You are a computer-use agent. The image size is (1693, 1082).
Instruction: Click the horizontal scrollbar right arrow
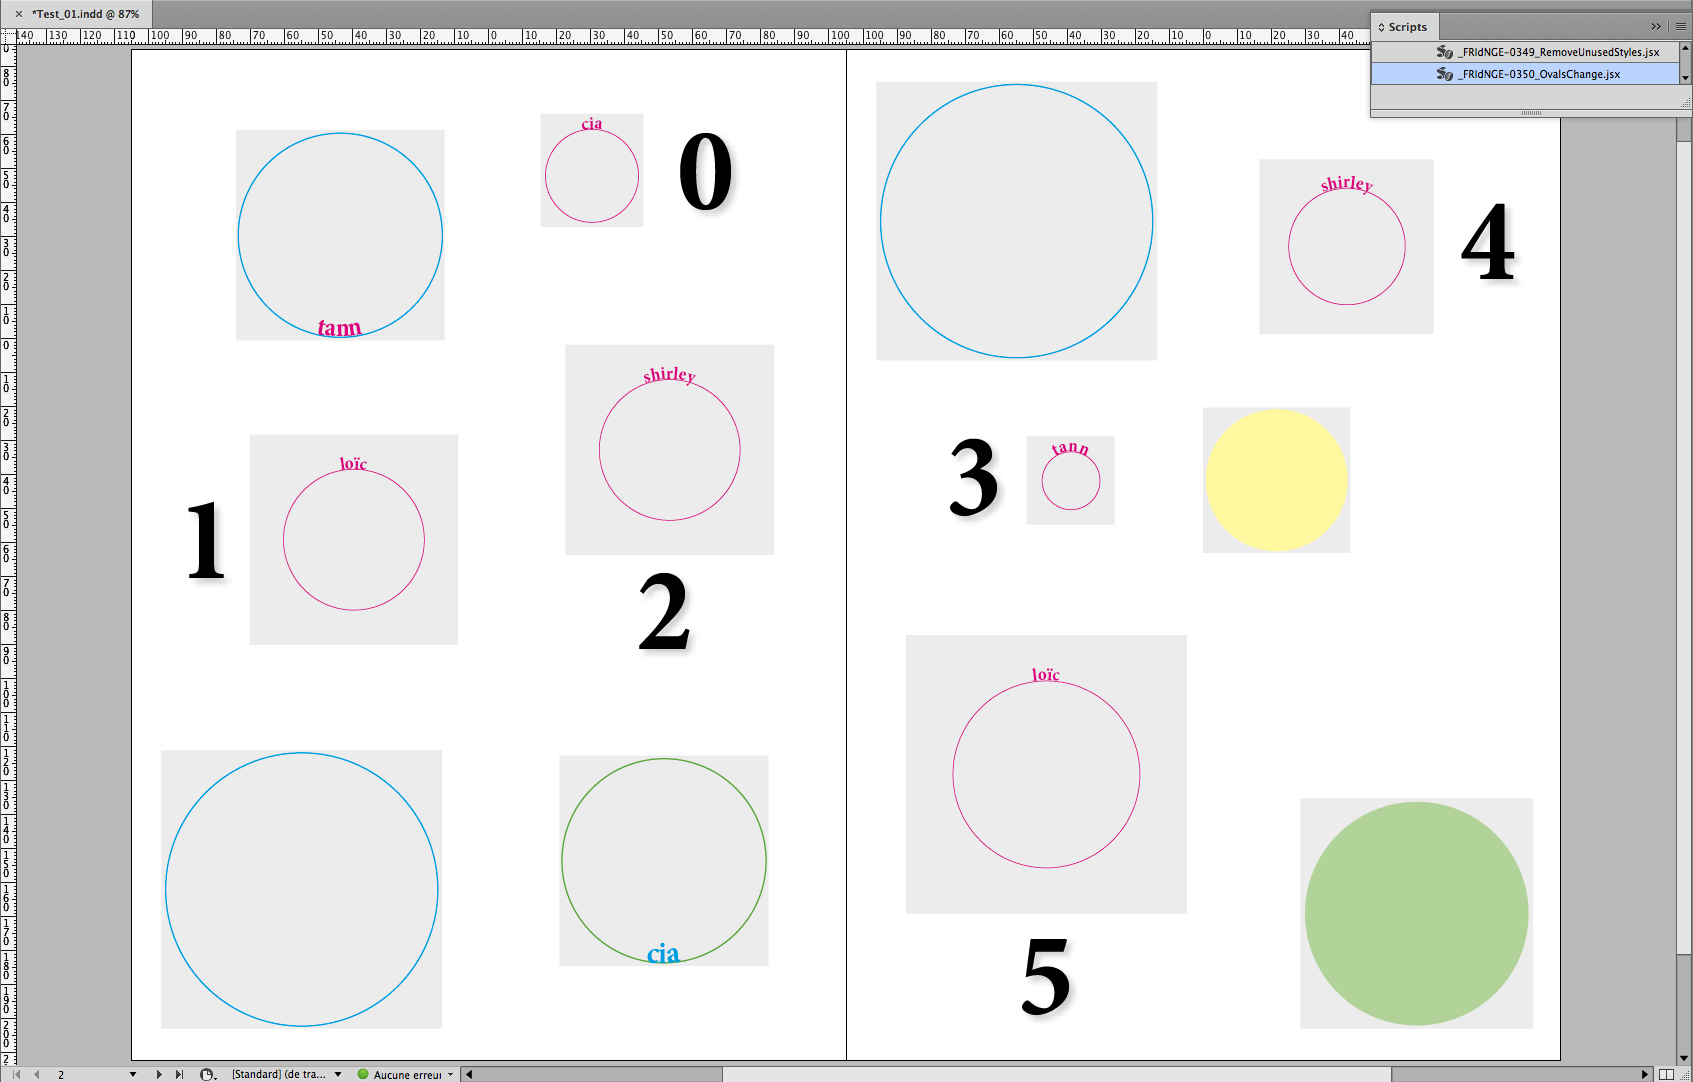pyautogui.click(x=1645, y=1074)
